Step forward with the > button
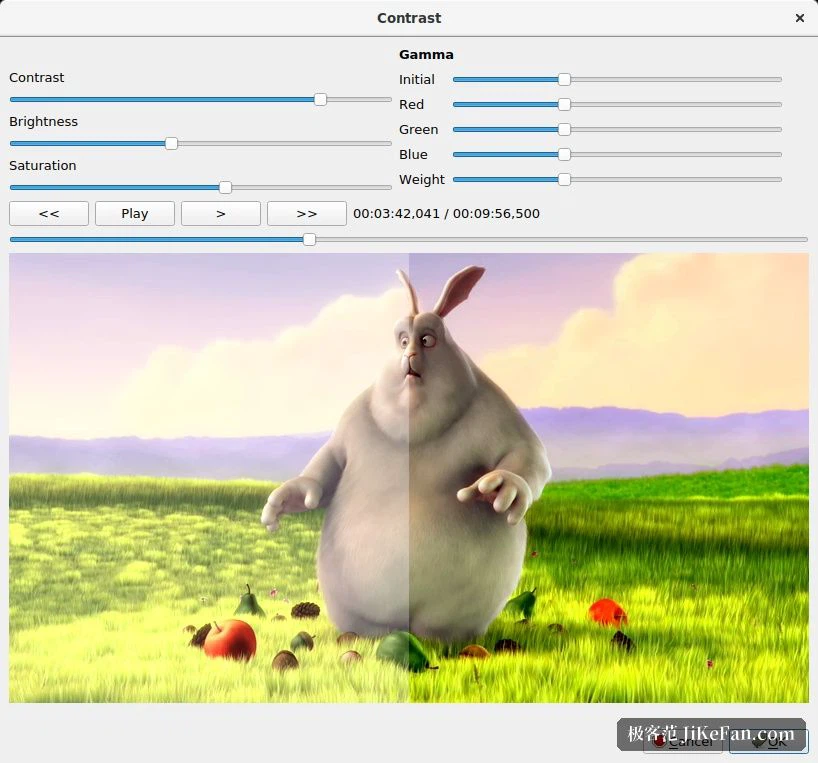The width and height of the screenshot is (818, 763). point(221,214)
